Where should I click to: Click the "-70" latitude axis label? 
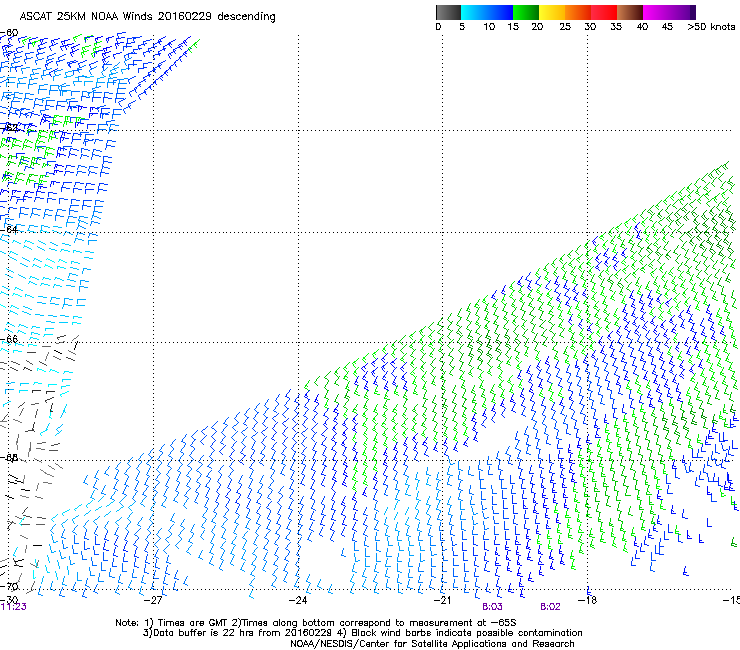pyautogui.click(x=9, y=587)
